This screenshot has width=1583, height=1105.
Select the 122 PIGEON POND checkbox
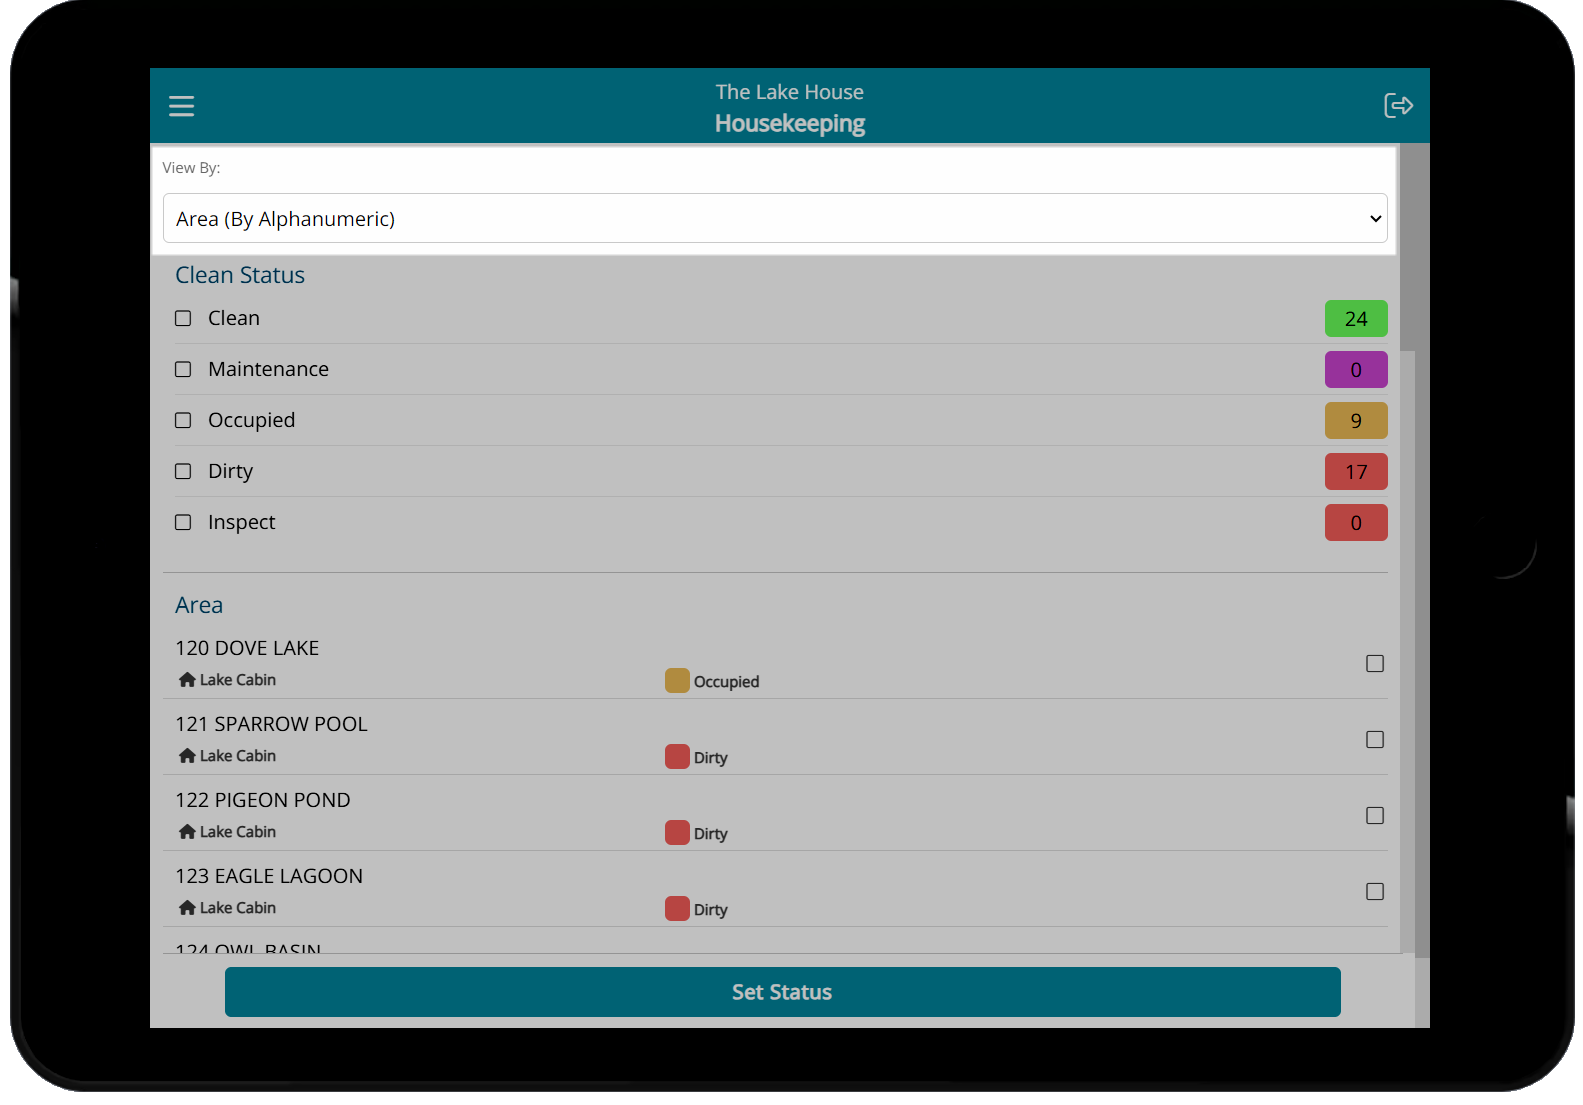click(1375, 816)
